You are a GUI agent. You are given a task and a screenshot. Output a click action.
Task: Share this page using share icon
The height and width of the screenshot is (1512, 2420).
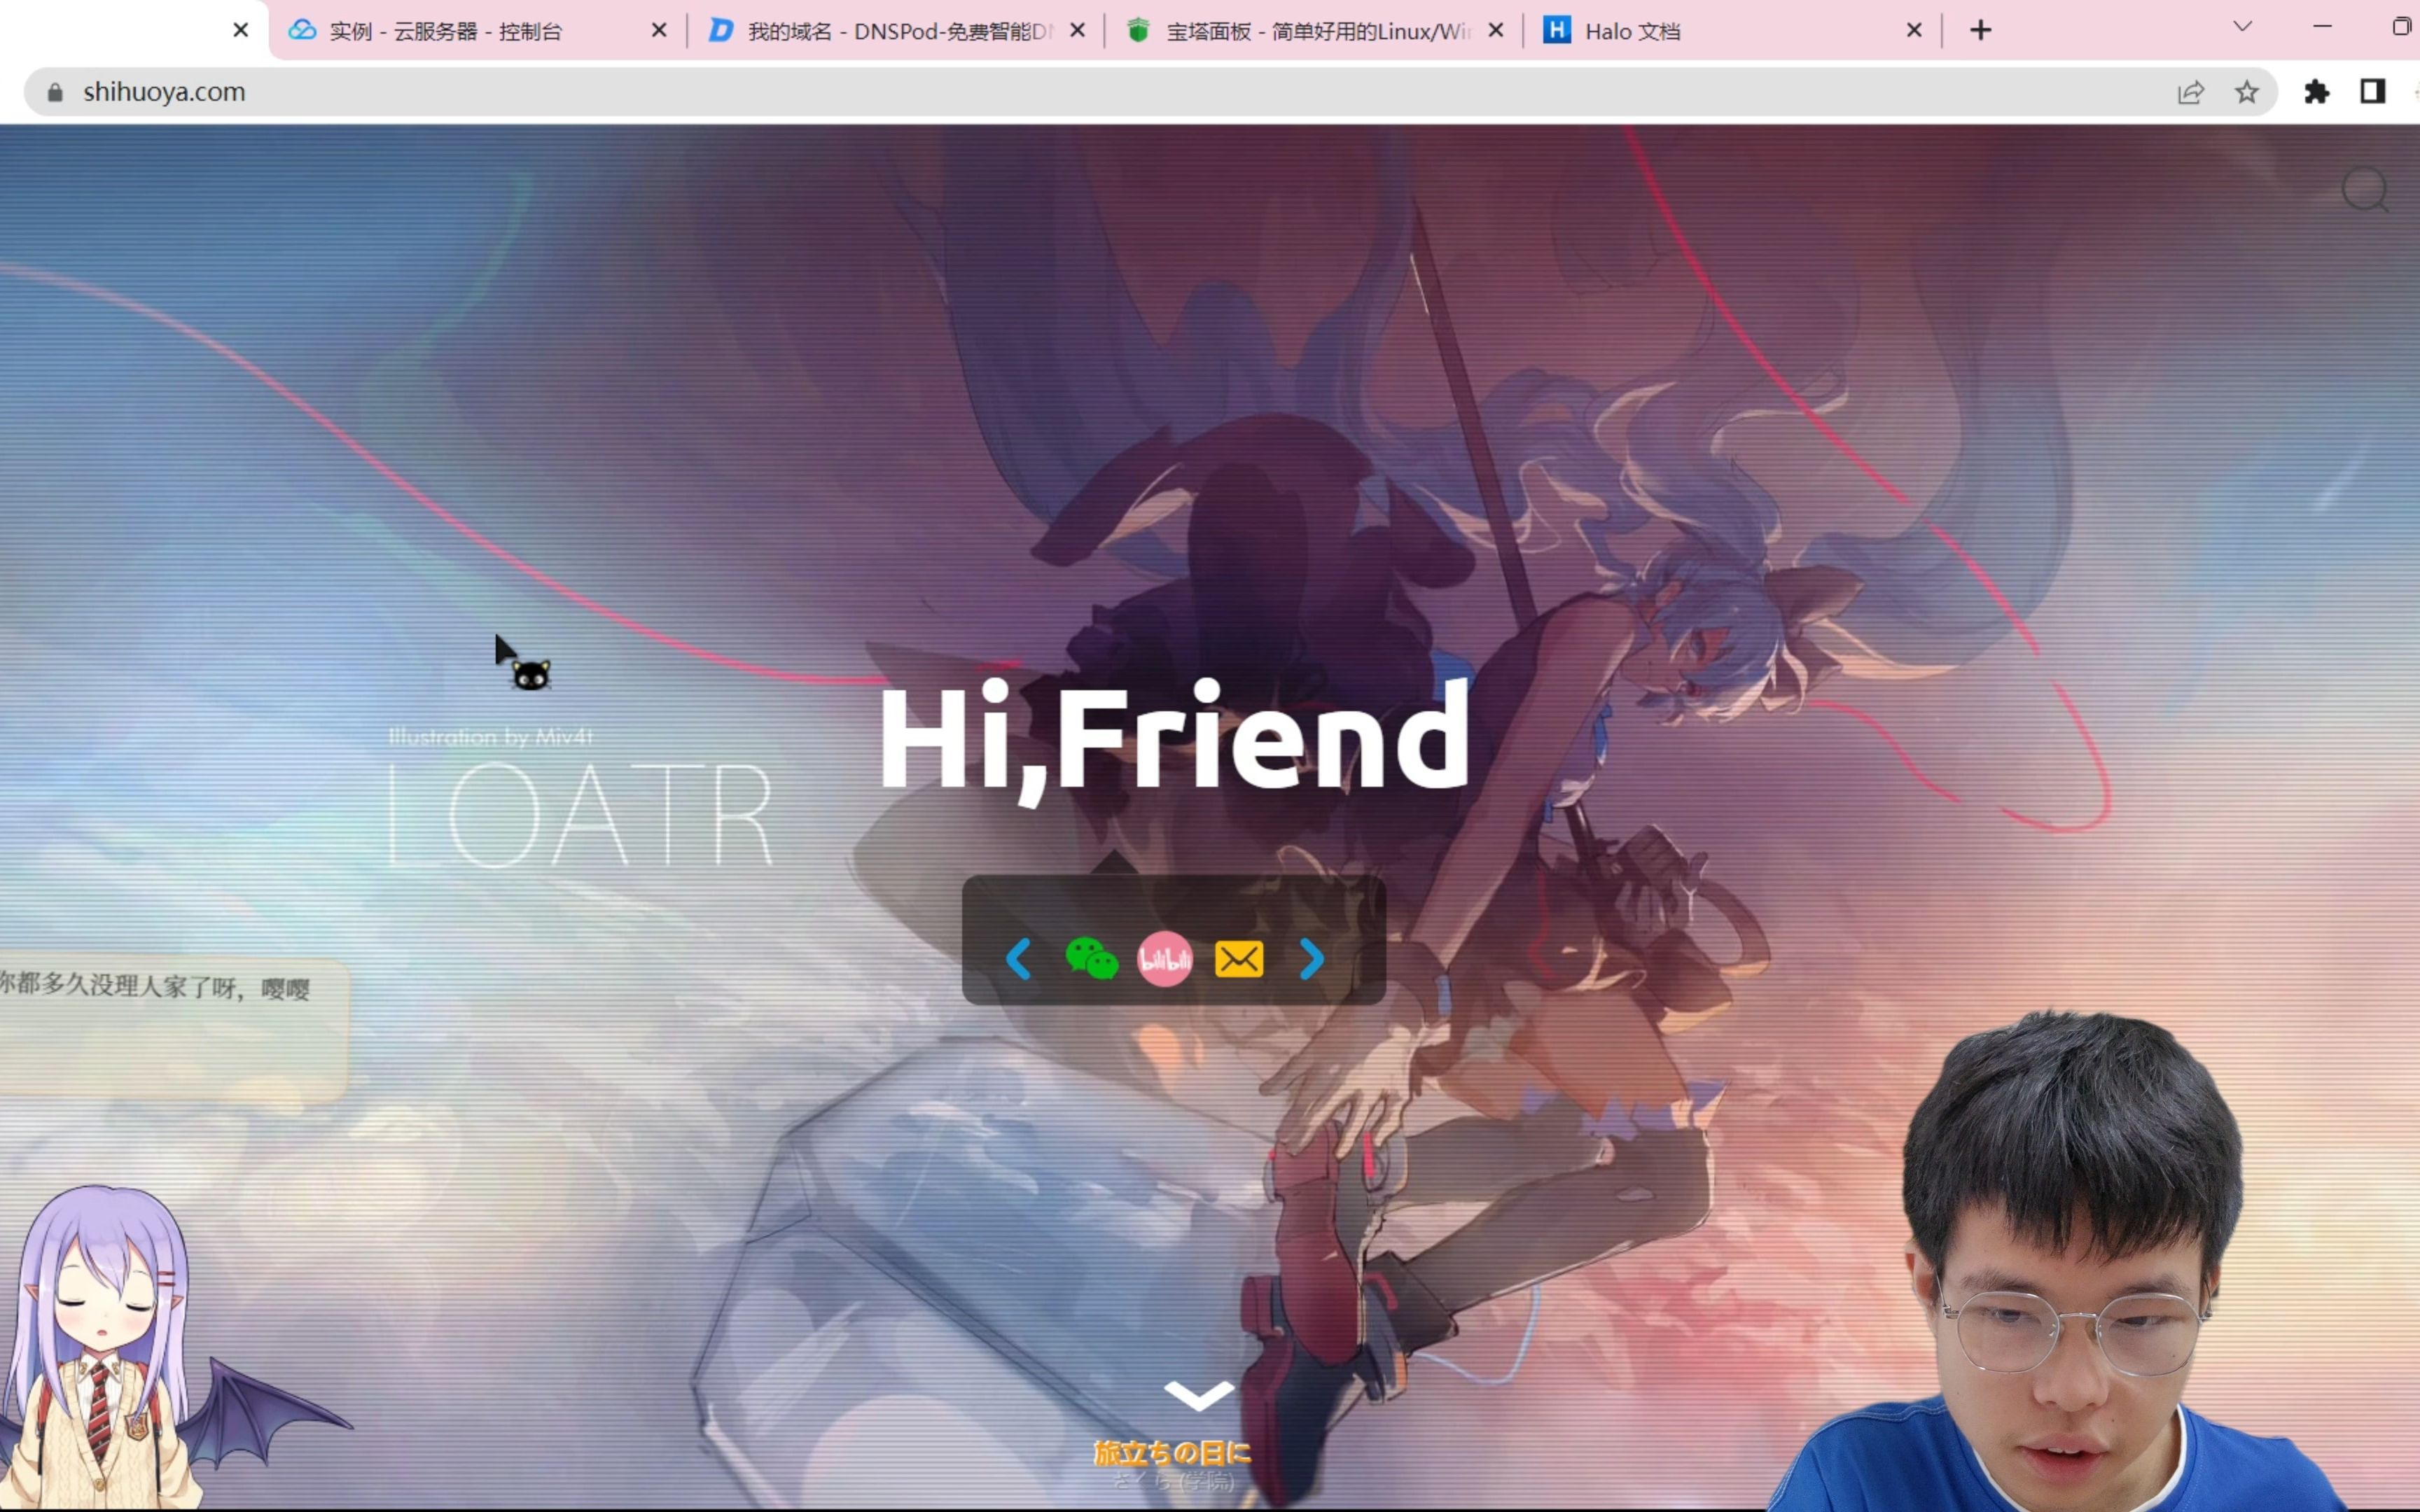[x=2190, y=92]
